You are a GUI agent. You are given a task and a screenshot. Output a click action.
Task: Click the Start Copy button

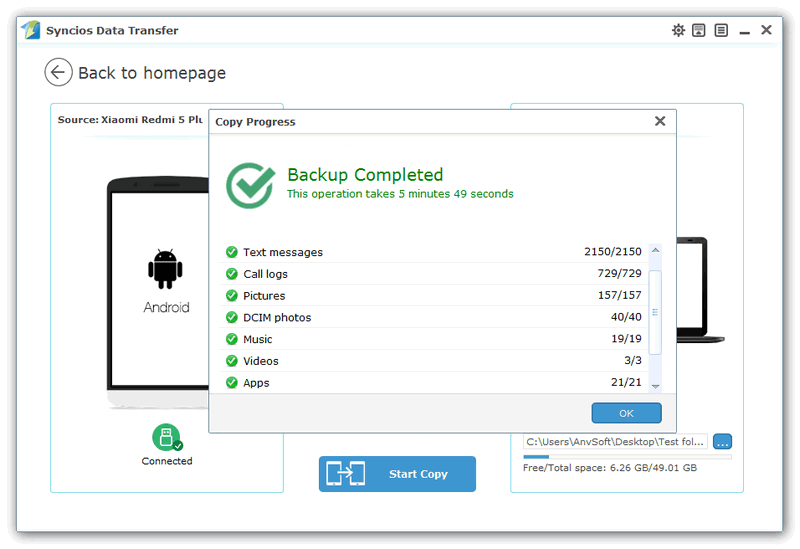pos(397,474)
